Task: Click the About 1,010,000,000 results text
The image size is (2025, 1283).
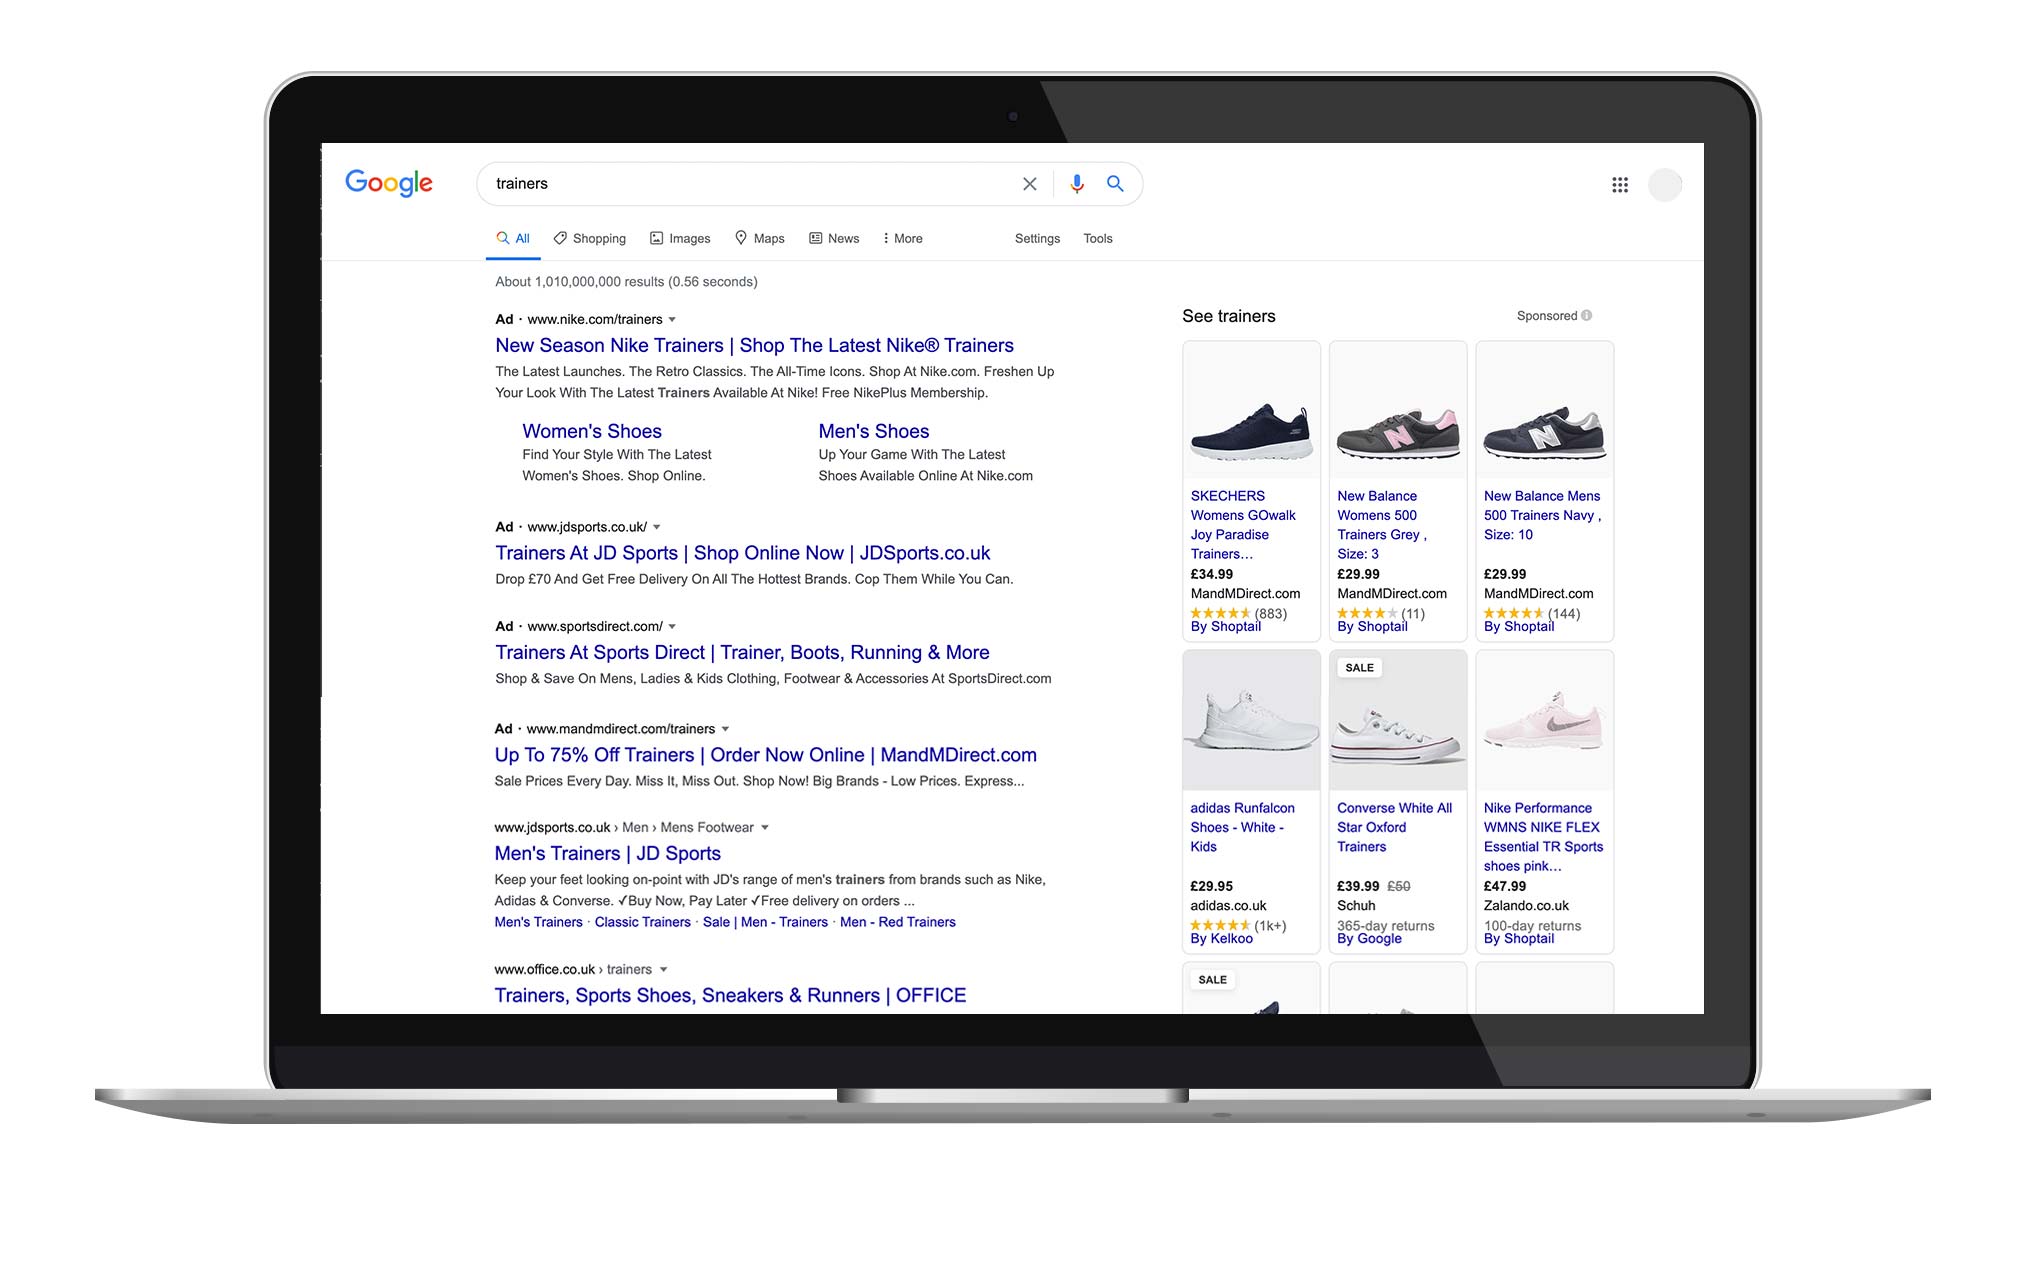Action: pyautogui.click(x=626, y=282)
